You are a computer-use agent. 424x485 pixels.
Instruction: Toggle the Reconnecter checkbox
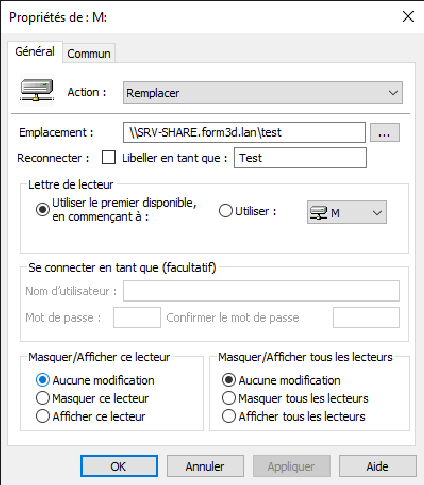click(x=109, y=157)
